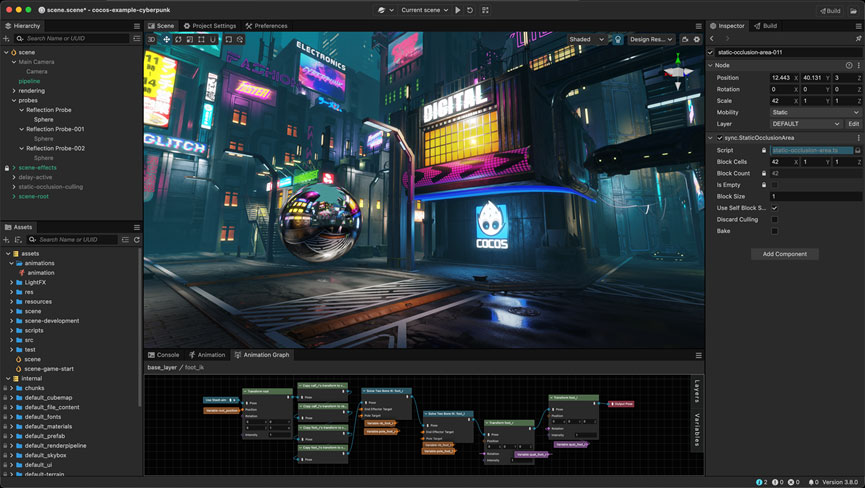Click the plus icon in Hierarchy panel
This screenshot has height=488, width=865.
tap(8, 38)
